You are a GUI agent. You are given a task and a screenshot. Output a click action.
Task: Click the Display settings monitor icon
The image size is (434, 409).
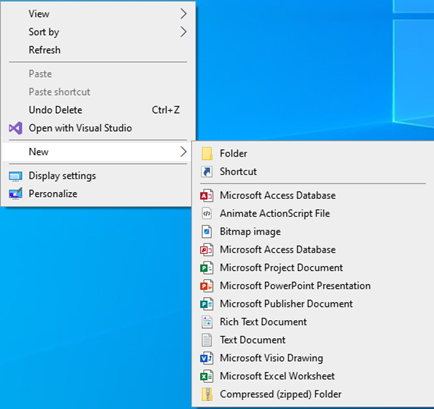coord(15,176)
